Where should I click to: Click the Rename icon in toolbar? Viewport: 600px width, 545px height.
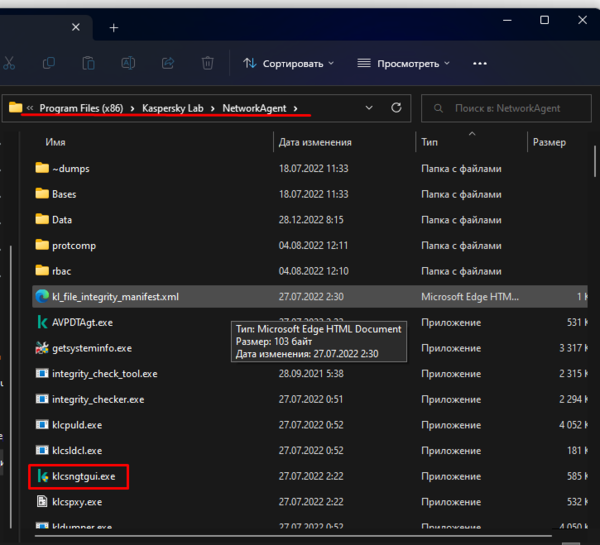pyautogui.click(x=128, y=63)
